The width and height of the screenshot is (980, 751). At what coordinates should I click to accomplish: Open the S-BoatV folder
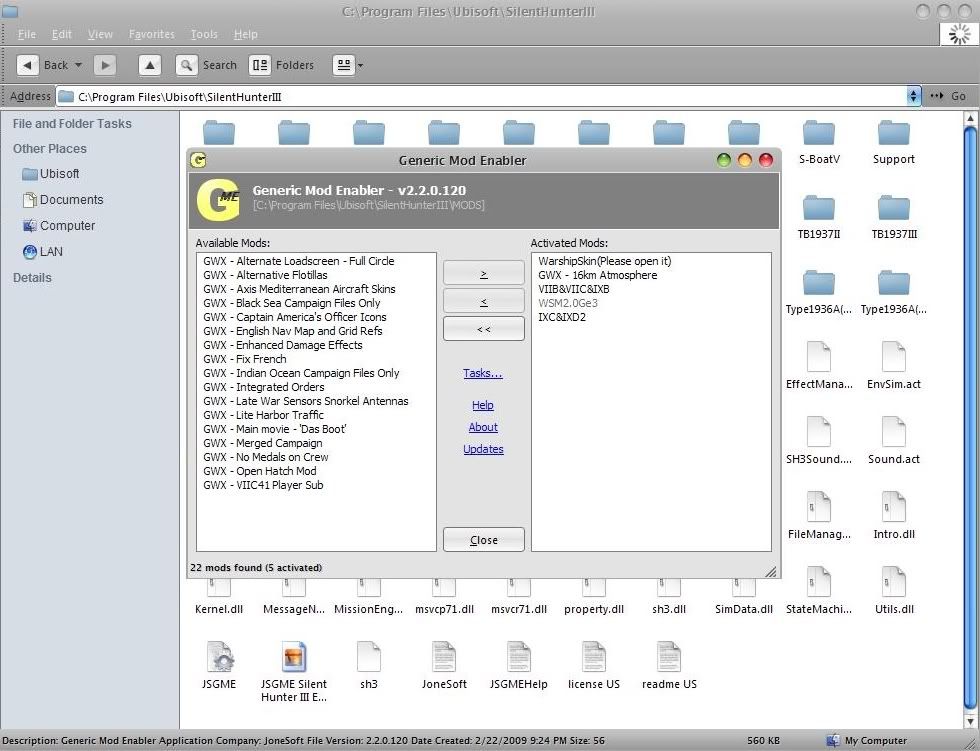[x=819, y=134]
